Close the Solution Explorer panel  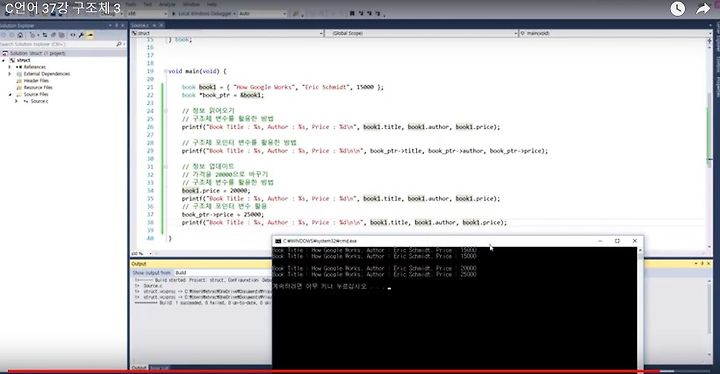tap(123, 25)
